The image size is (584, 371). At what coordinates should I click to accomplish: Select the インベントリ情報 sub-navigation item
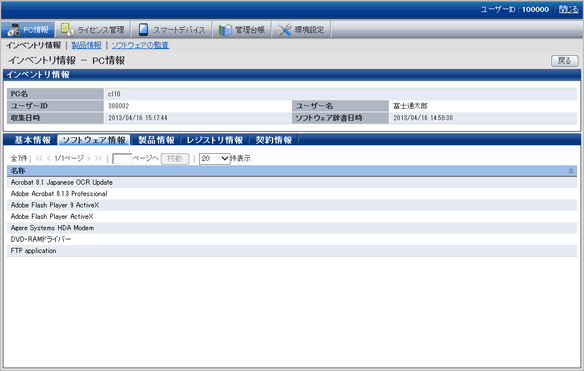34,45
